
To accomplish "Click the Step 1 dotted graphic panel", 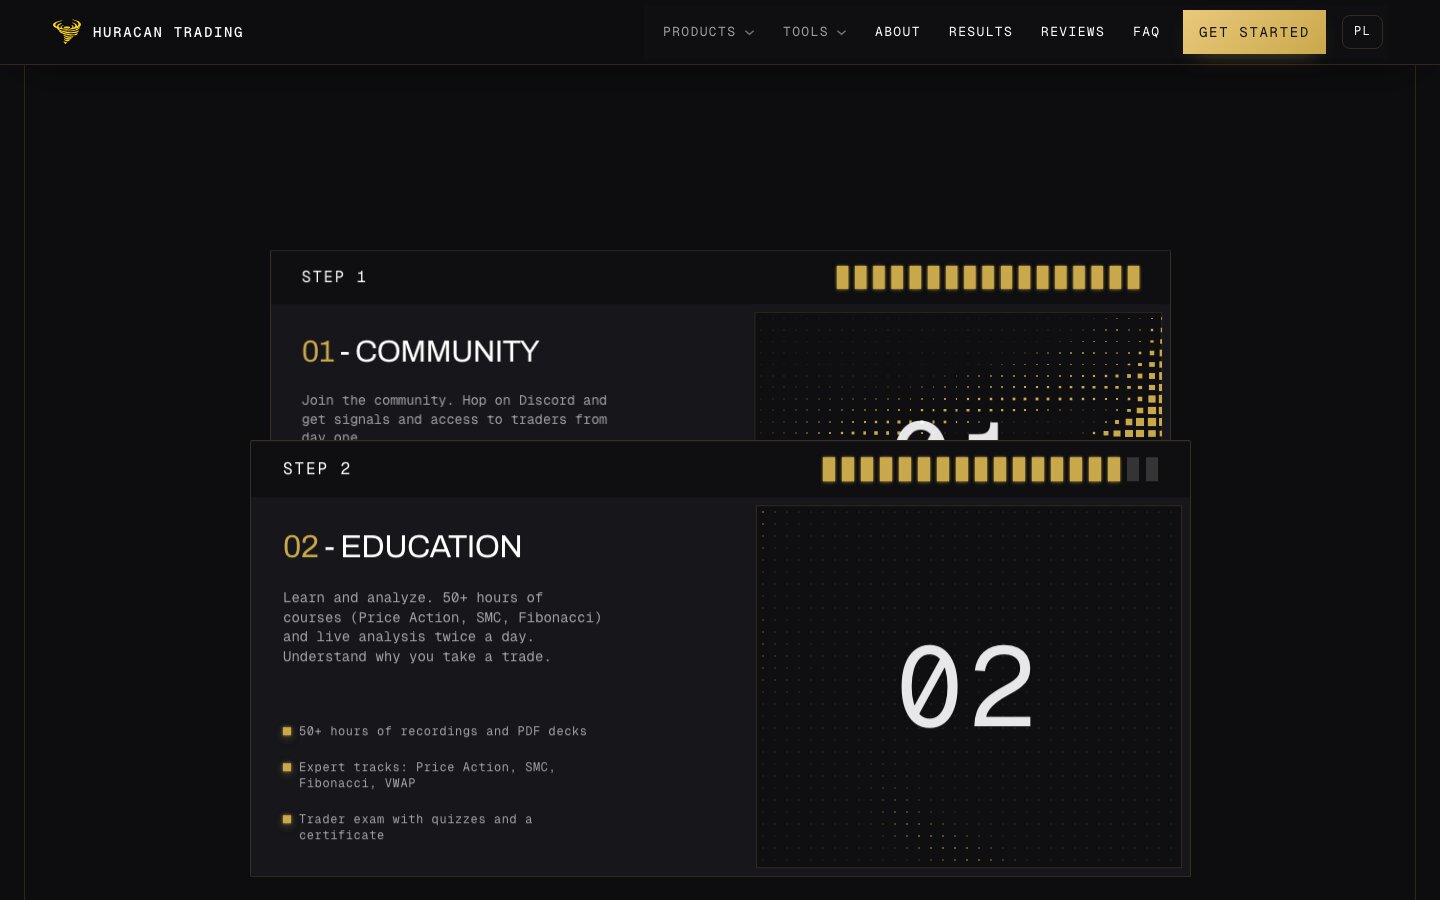I will 959,376.
